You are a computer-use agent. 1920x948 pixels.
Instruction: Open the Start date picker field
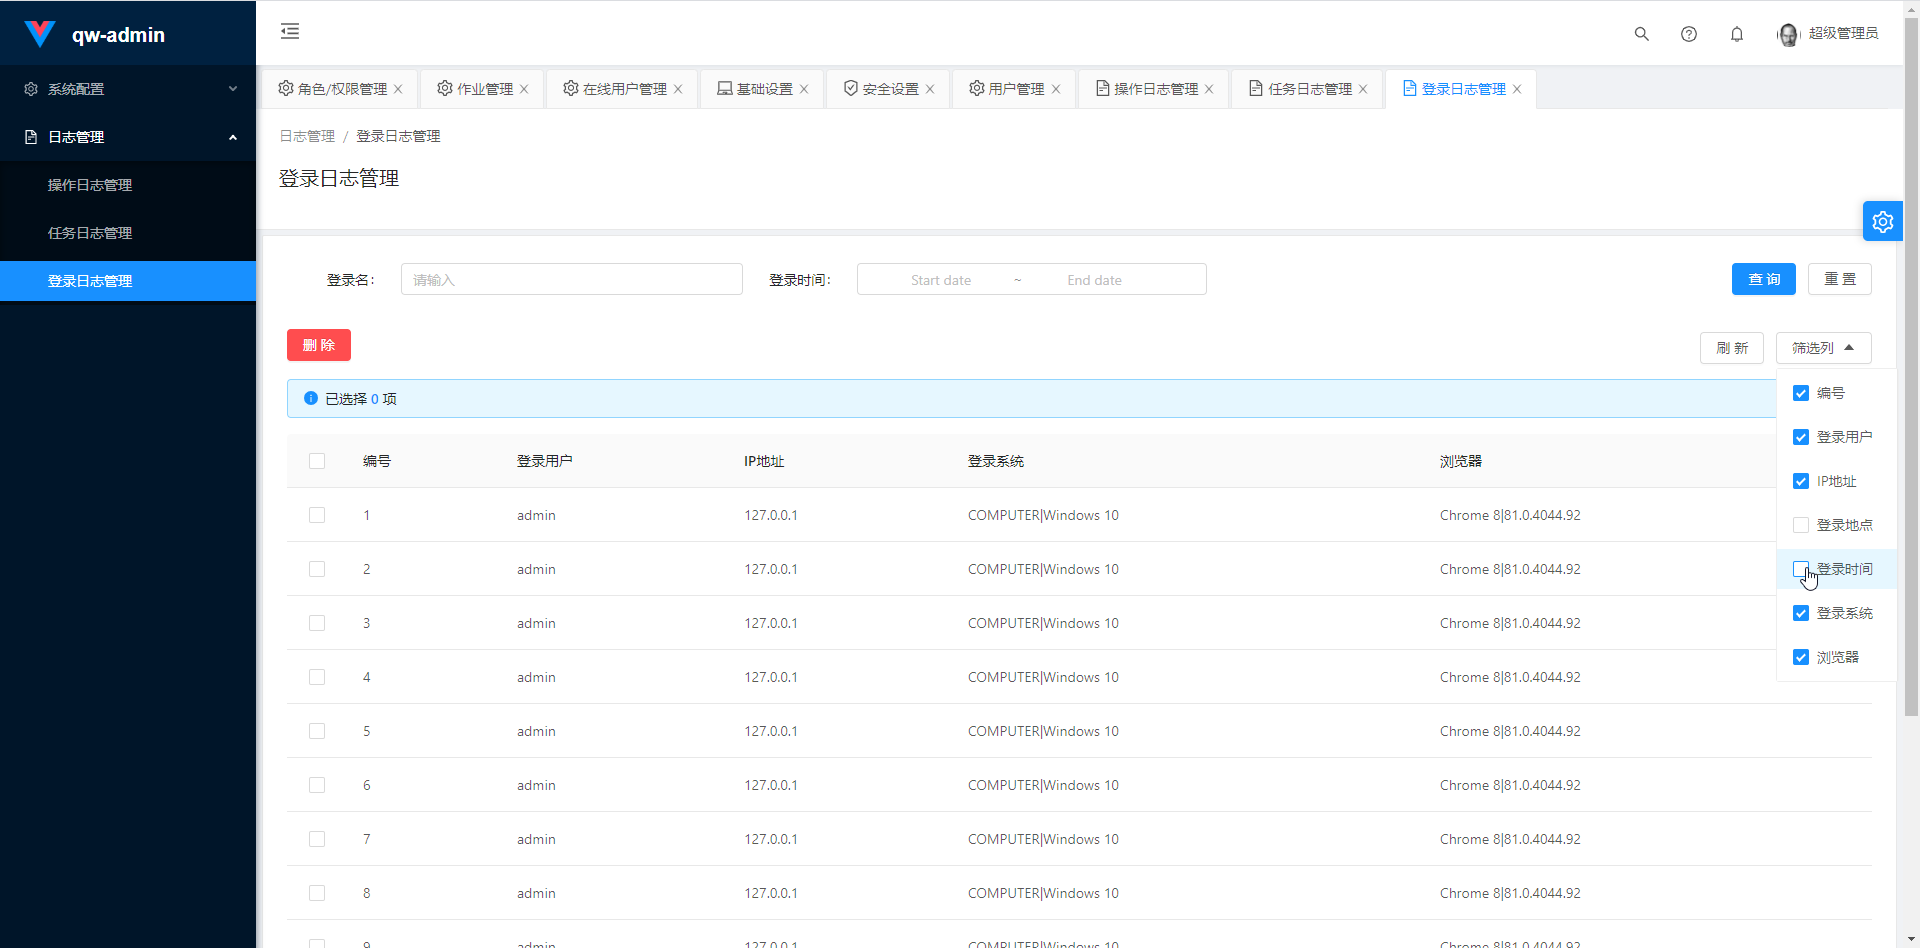941,280
